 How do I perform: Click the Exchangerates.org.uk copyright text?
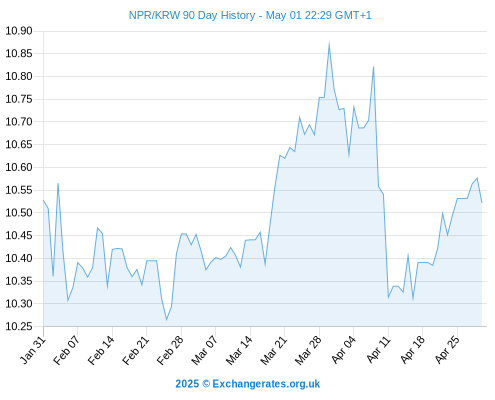(248, 384)
